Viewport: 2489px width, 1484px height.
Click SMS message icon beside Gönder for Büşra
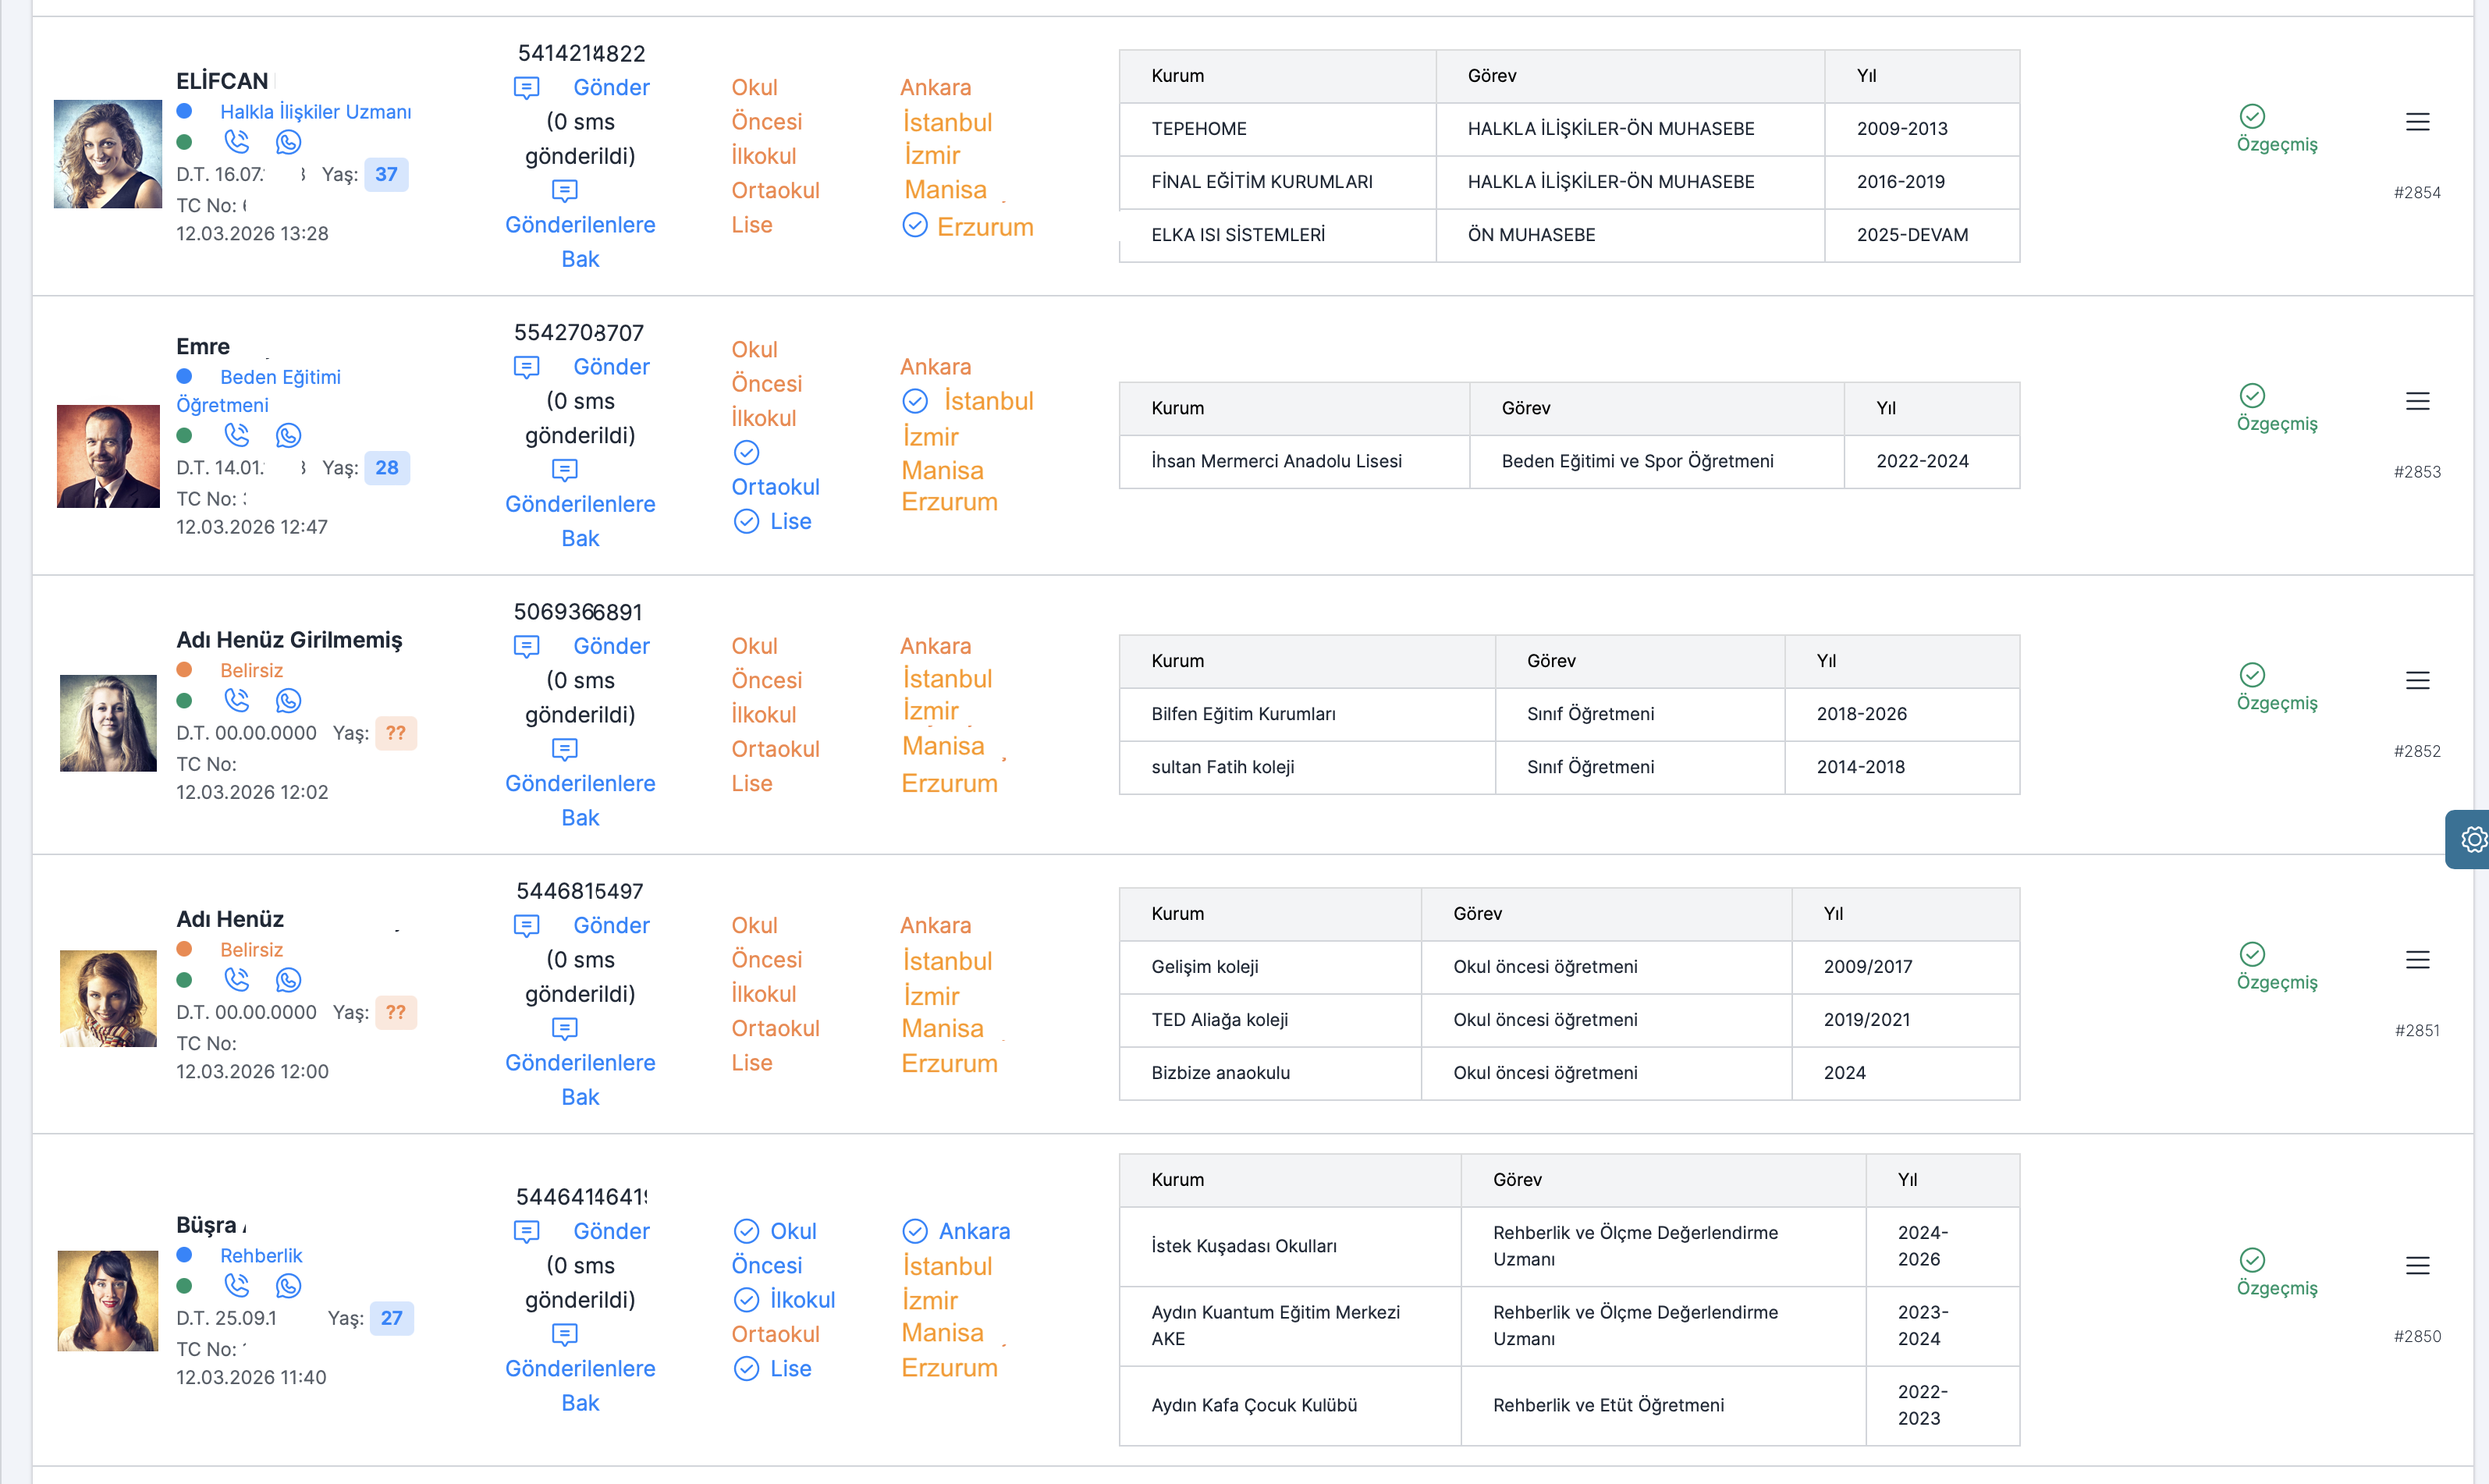(x=526, y=1231)
